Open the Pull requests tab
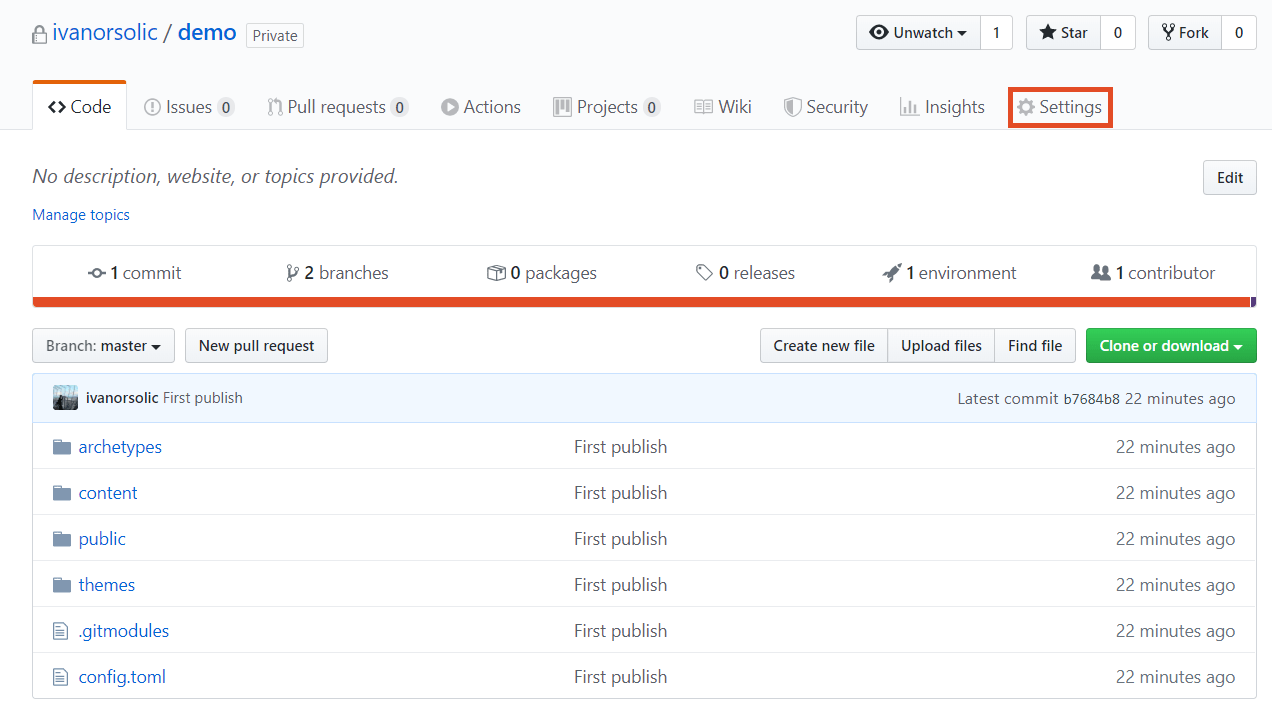 [336, 107]
